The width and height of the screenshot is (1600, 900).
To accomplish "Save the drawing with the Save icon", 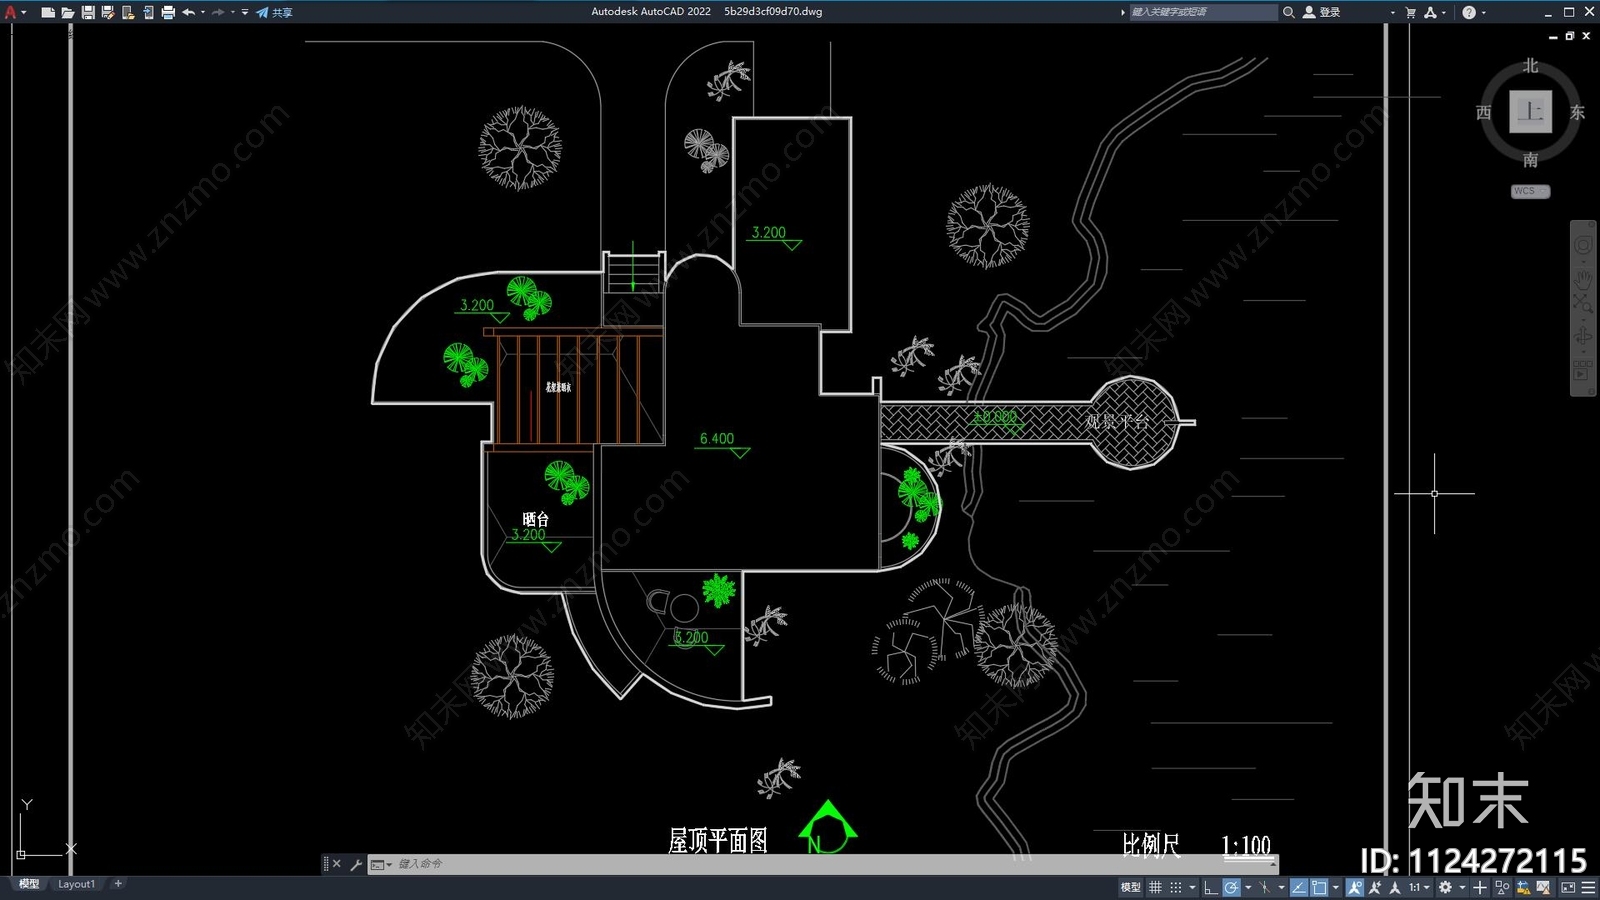I will [x=88, y=12].
